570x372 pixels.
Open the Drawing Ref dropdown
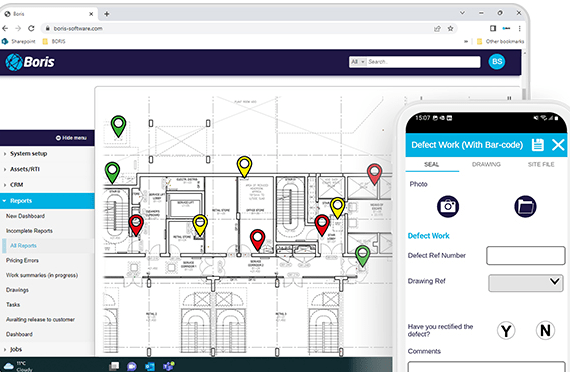tap(526, 283)
